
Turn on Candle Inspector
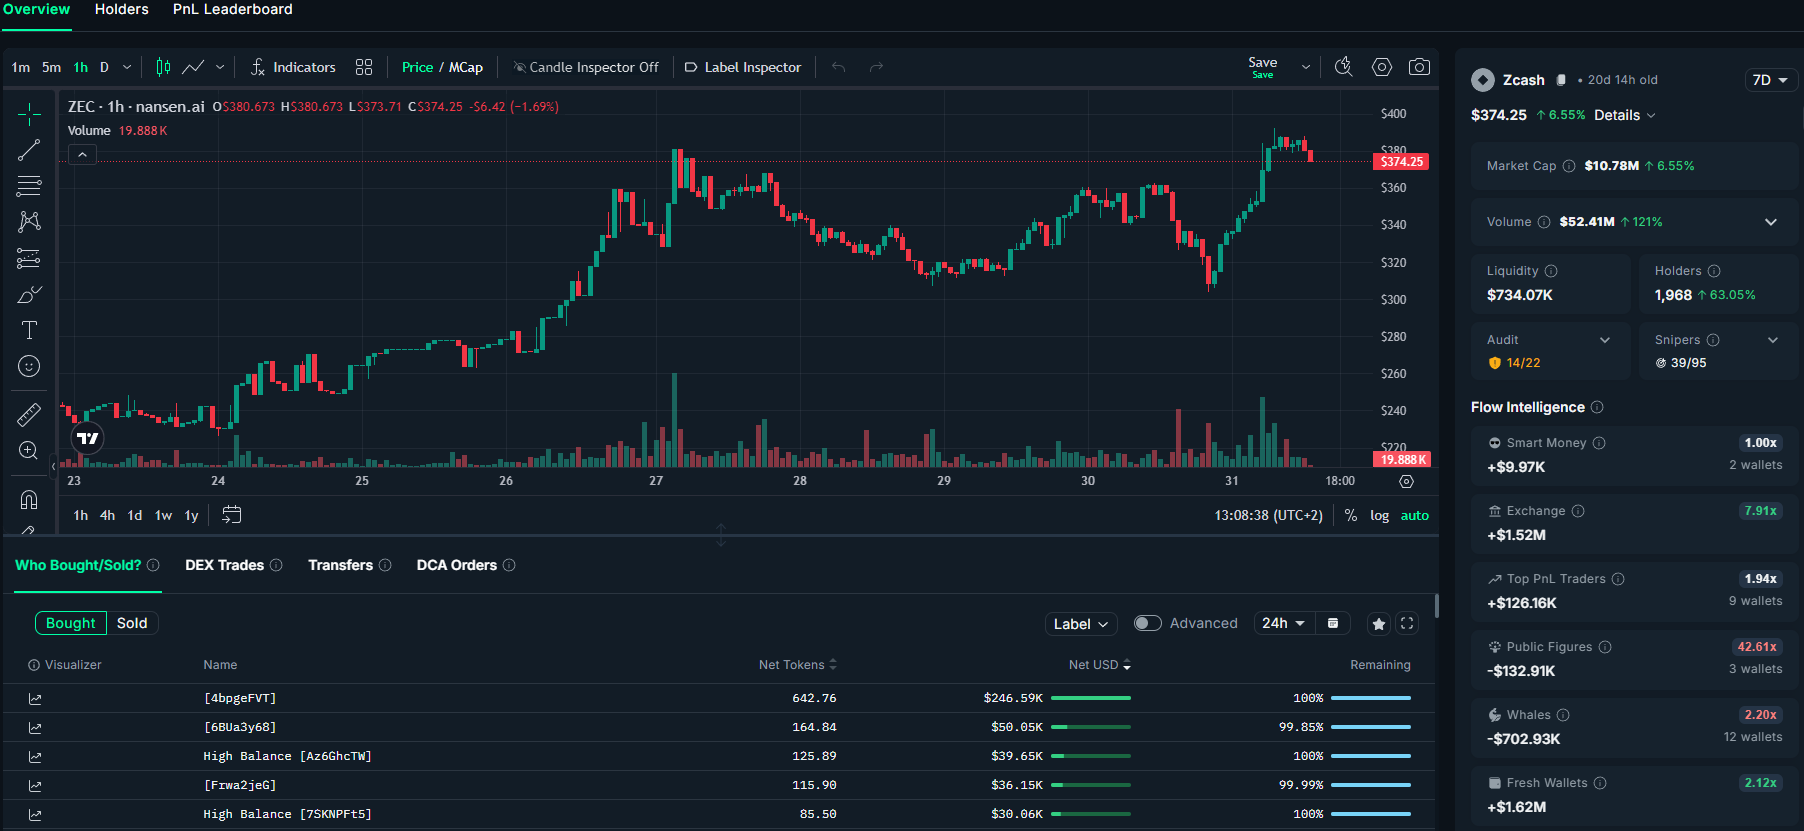[x=586, y=67]
